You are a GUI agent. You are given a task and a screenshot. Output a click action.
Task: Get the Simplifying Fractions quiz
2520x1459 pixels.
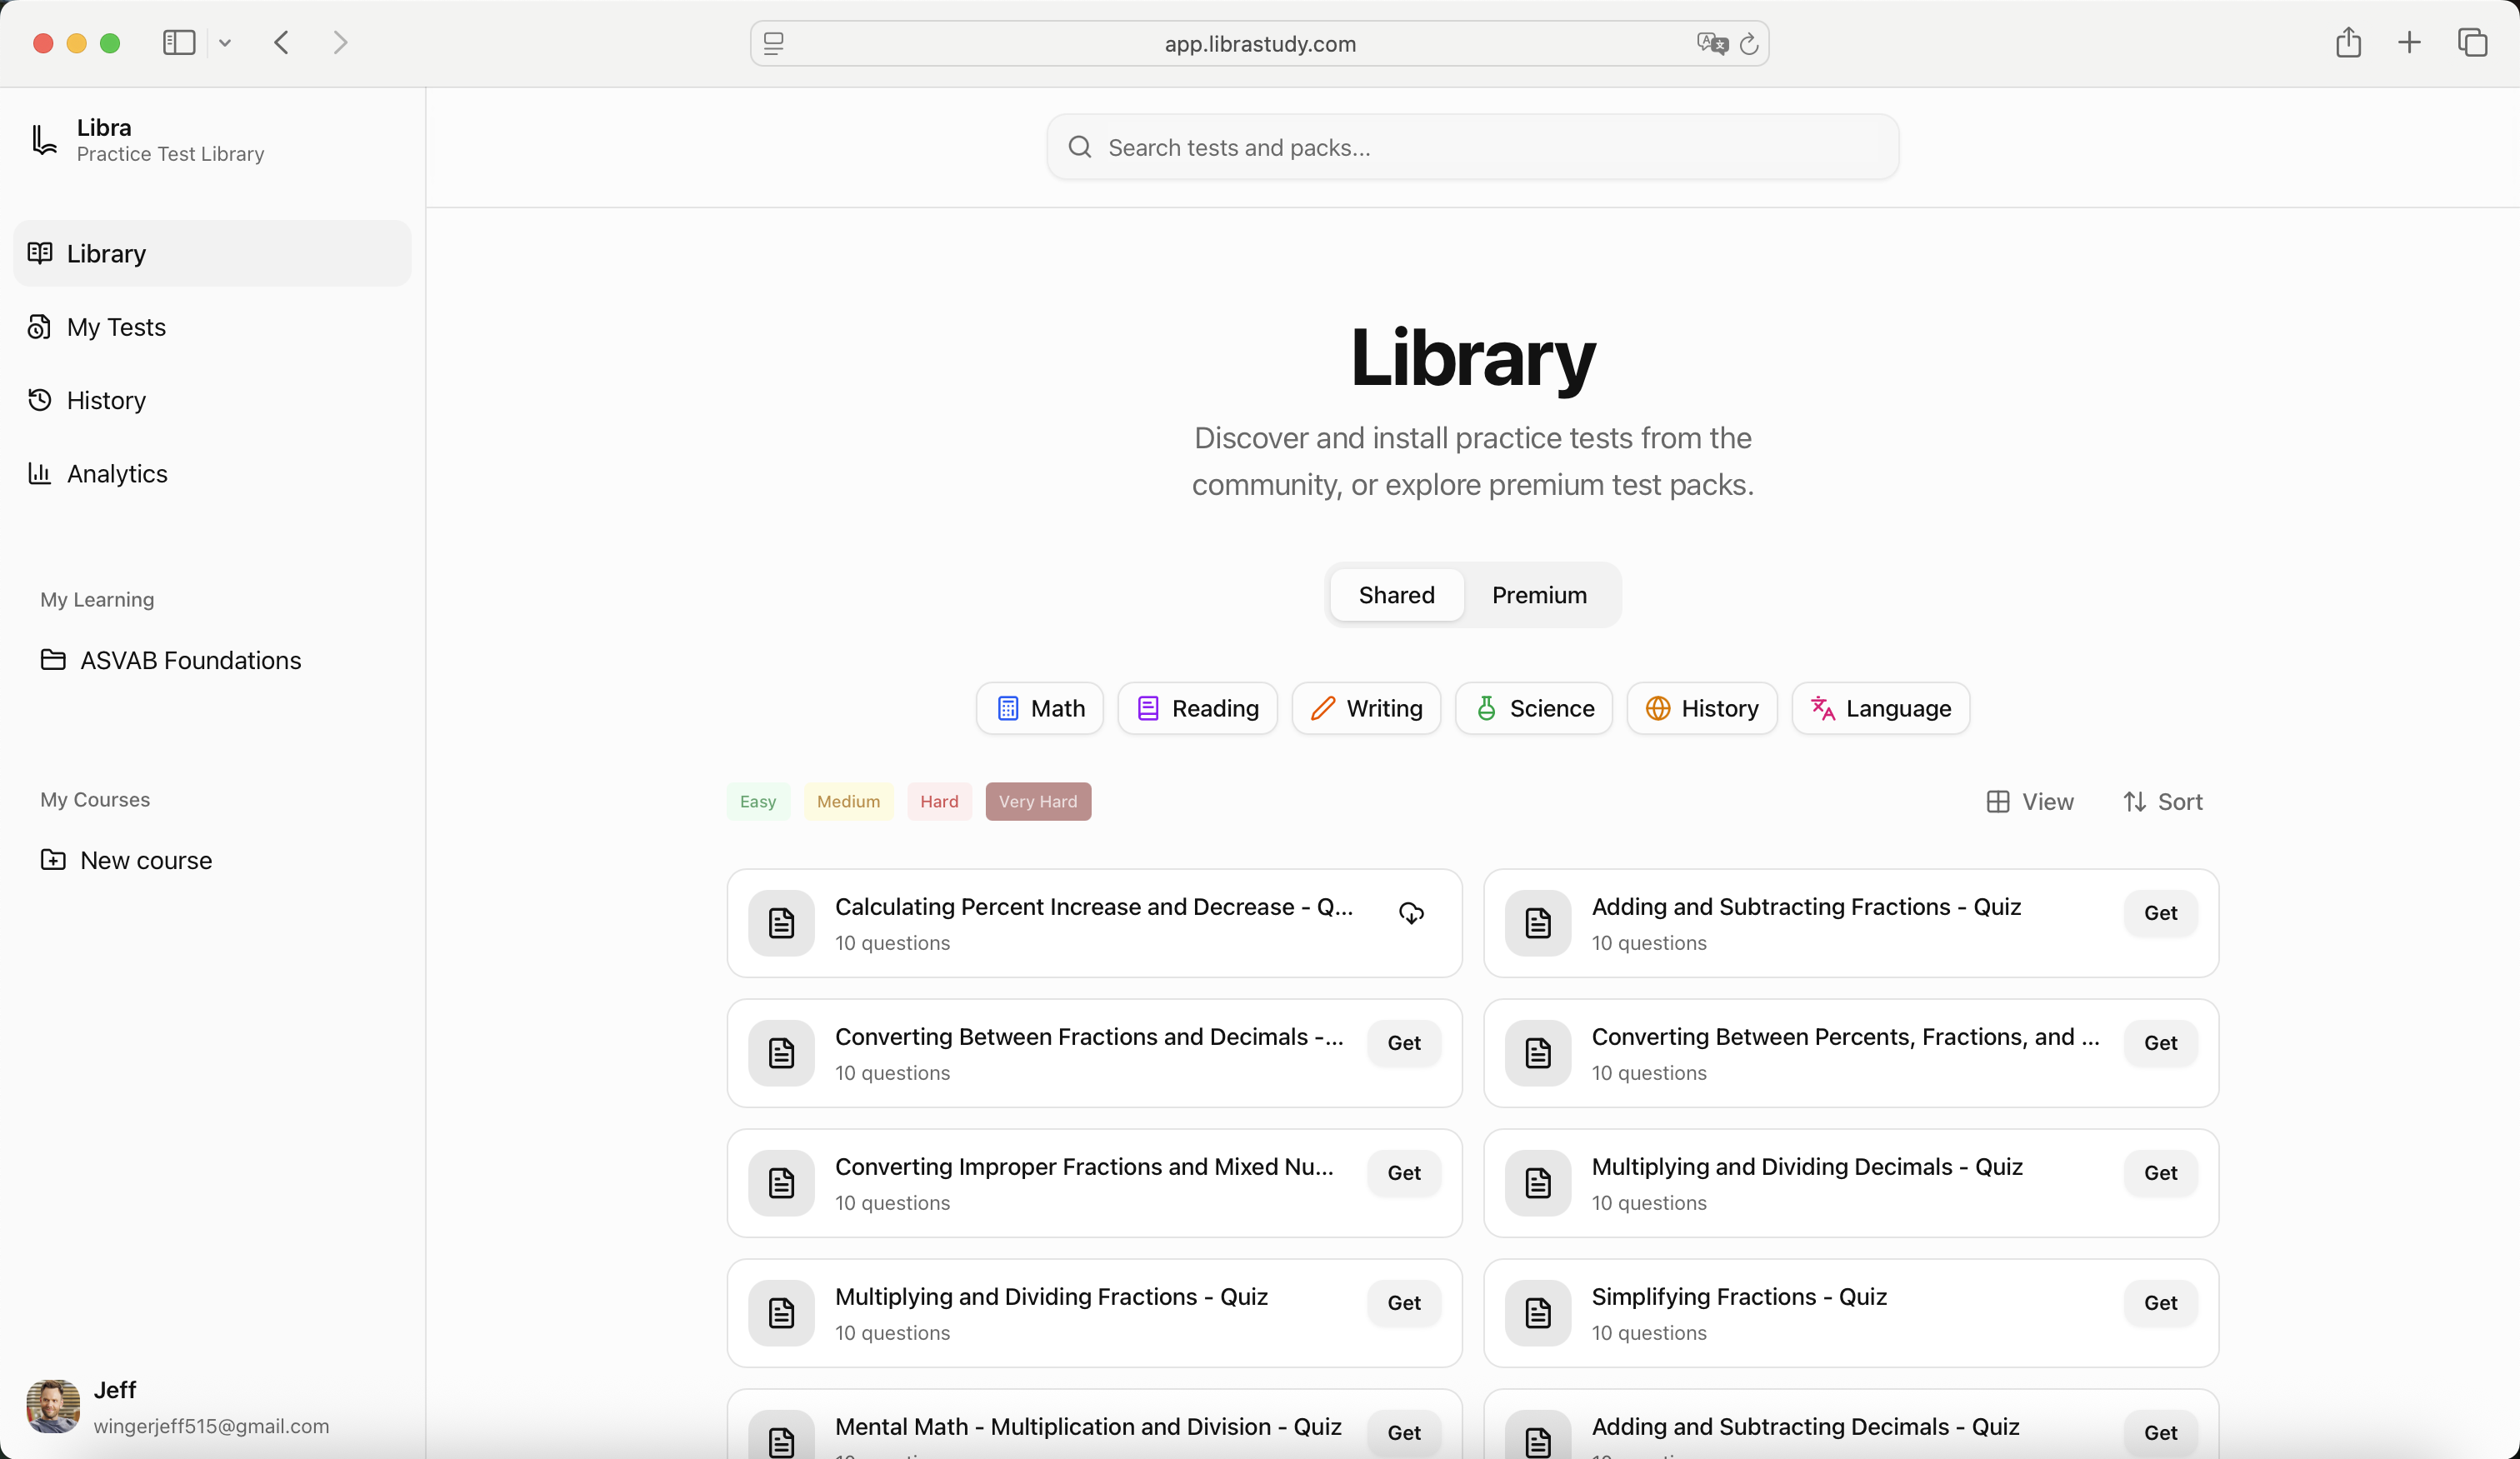(2160, 1302)
